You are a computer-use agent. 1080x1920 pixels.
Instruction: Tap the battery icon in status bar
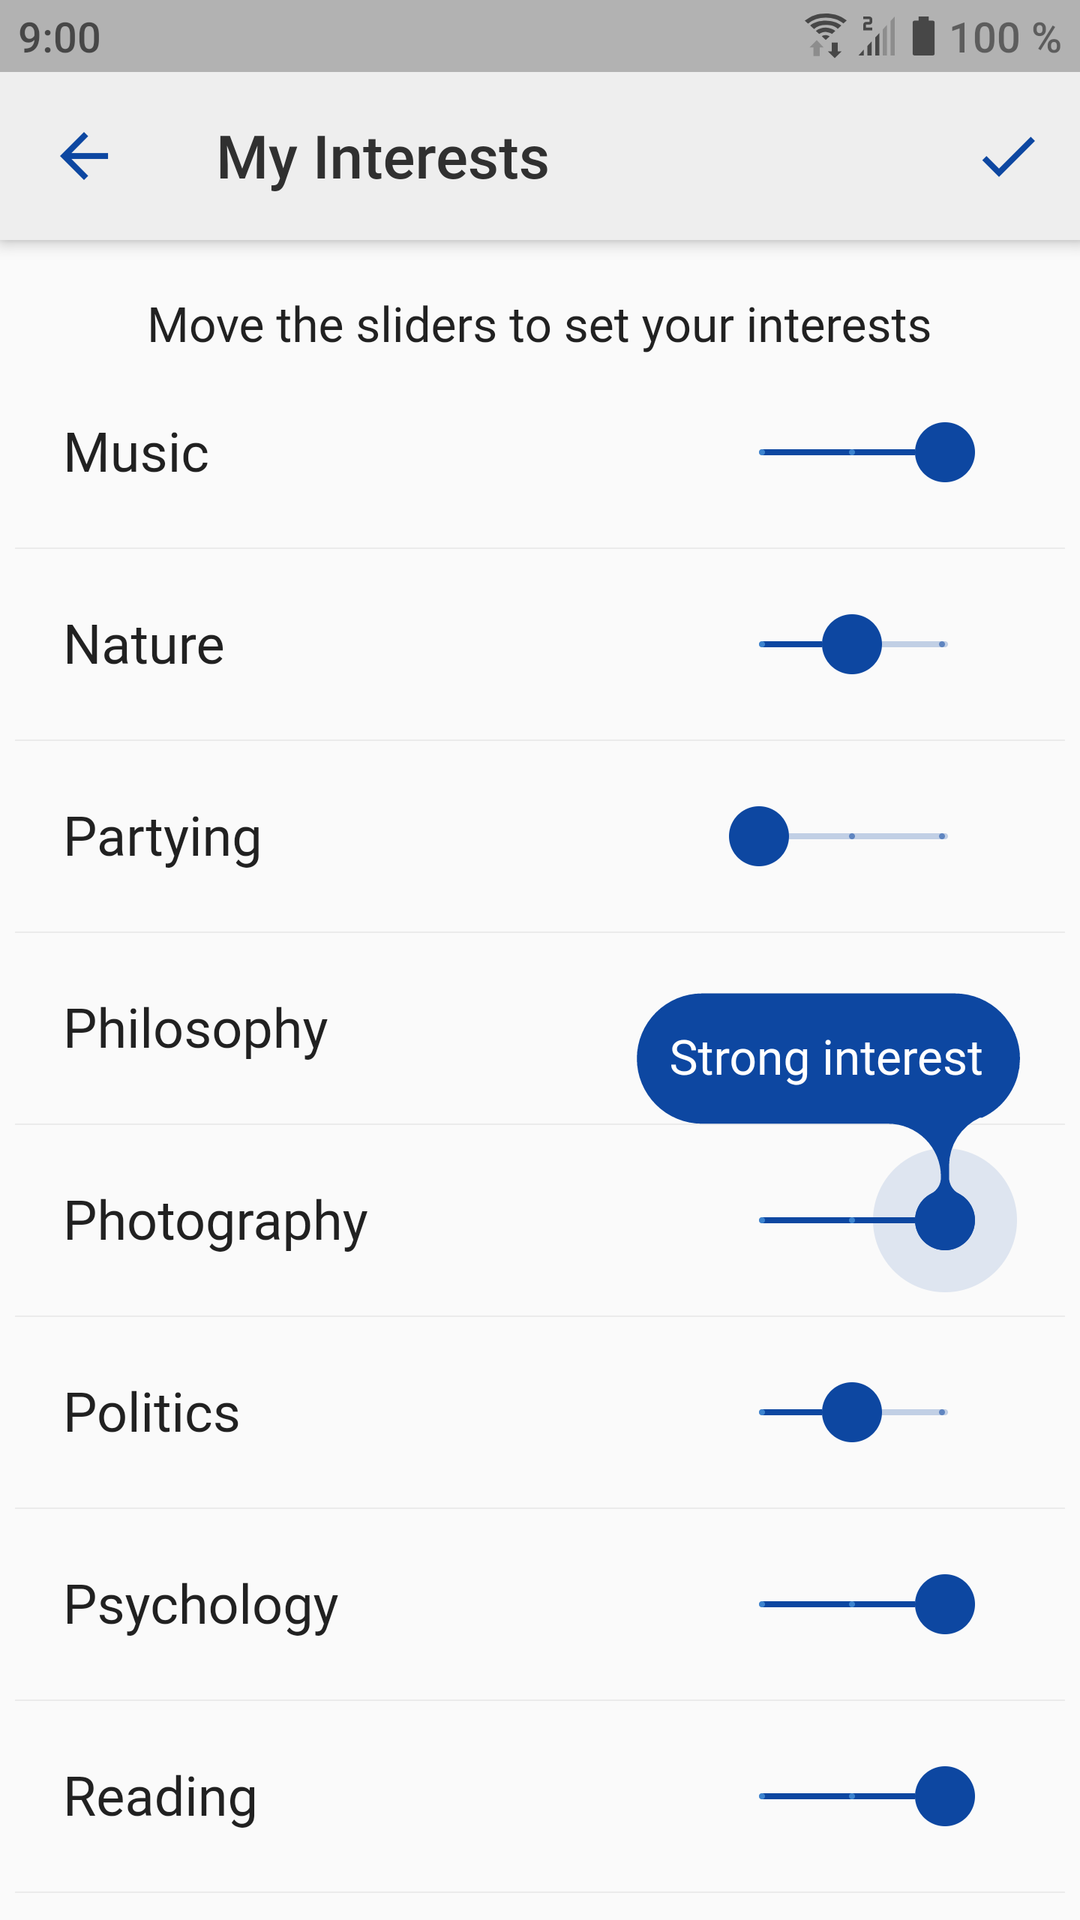click(x=923, y=36)
